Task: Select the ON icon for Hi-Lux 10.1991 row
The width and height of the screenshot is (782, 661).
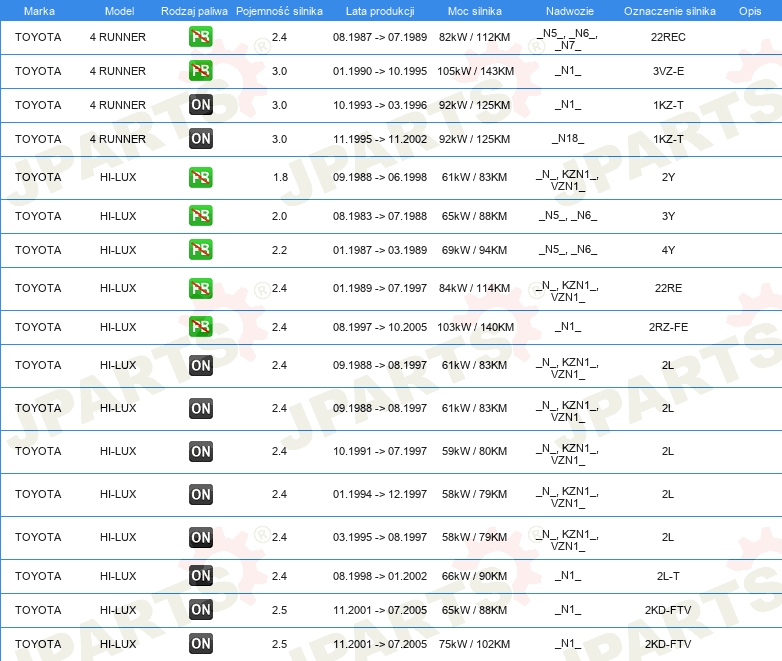Action: click(200, 451)
